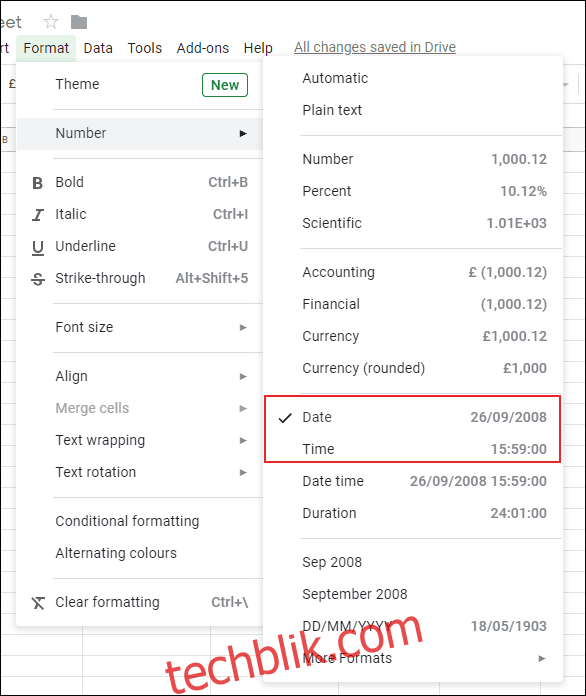Click the Bold B icon

pos(38,183)
